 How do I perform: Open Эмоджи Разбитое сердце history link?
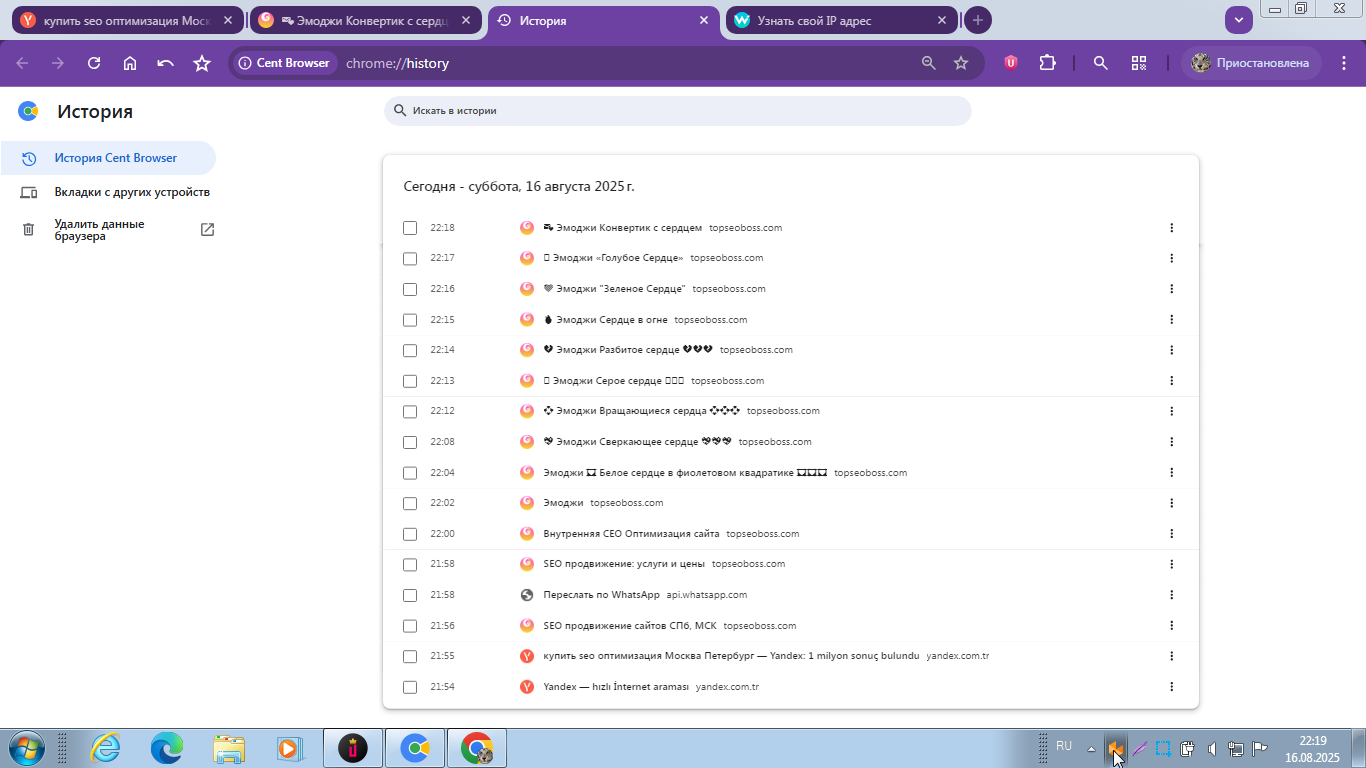pyautogui.click(x=628, y=350)
